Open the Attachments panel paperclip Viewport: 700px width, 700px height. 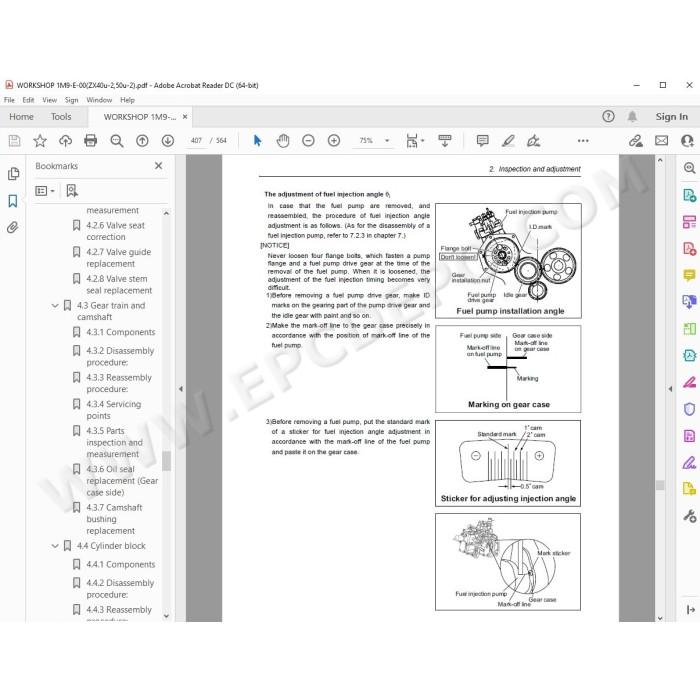click(x=13, y=228)
